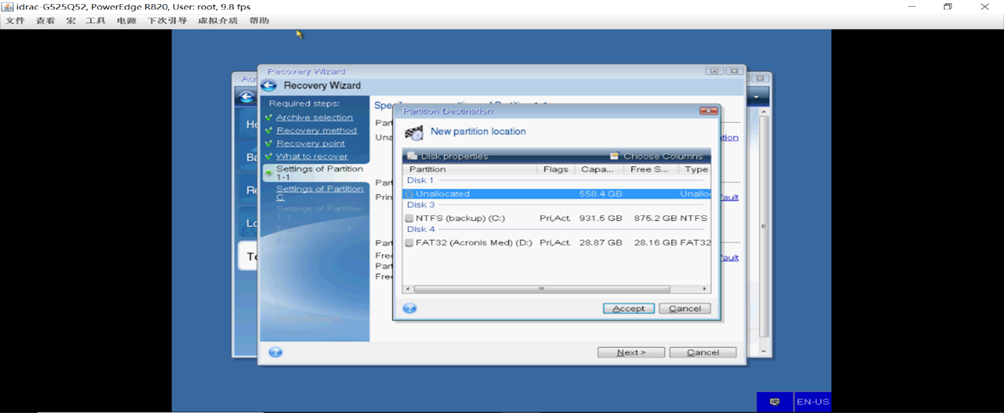This screenshot has width=1004, height=413.
Task: Maximize the Recovery Wizard window
Action: (x=715, y=71)
